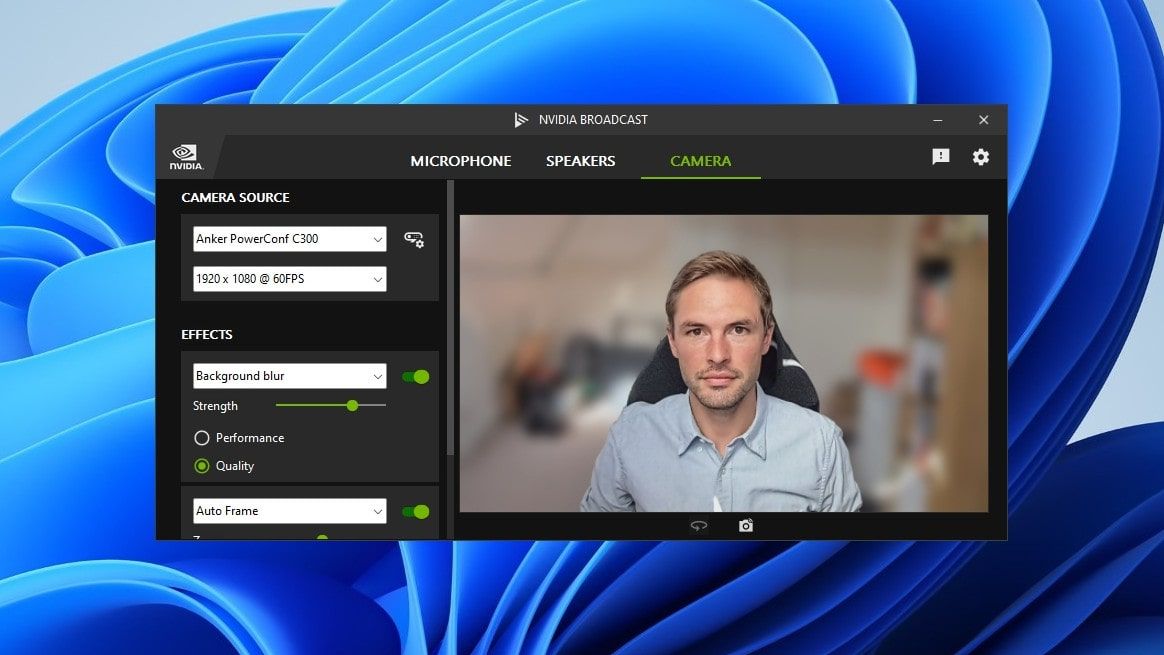Enable the Performance mode radio button
Screen dimensions: 1164x655
click(x=202, y=437)
